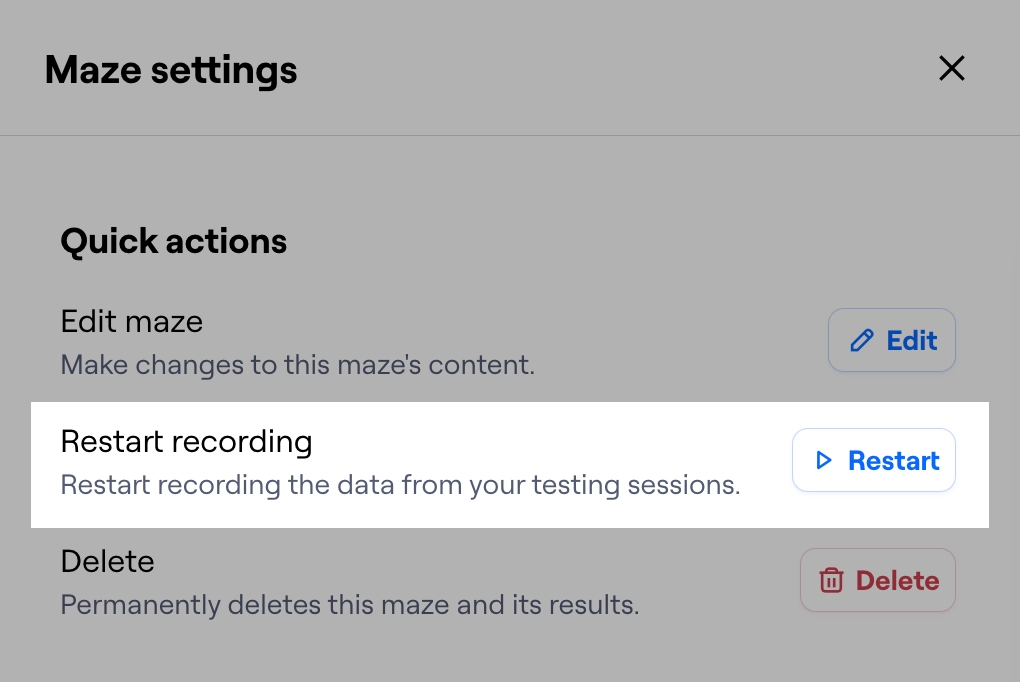Select the Restart recording description text
This screenshot has width=1020, height=682.
coord(400,485)
